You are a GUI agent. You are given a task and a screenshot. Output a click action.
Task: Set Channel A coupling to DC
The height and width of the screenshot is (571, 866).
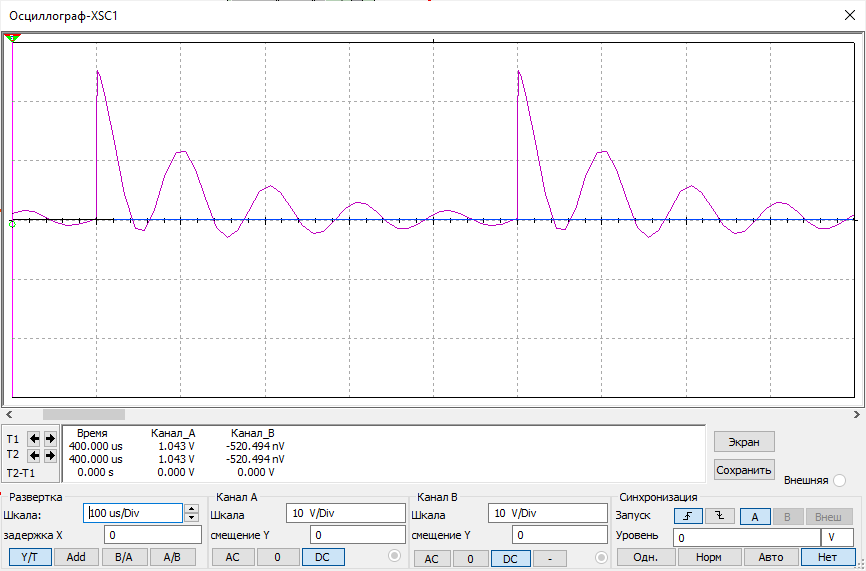tap(323, 557)
